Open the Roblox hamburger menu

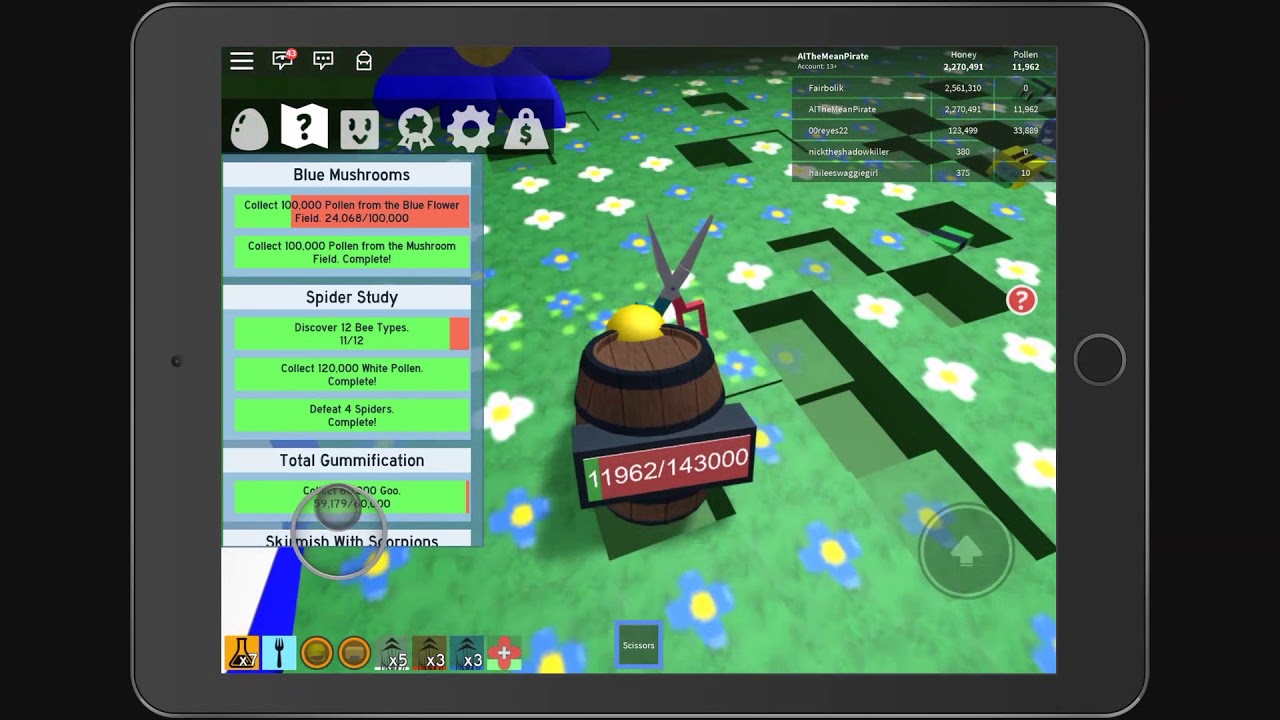coord(241,61)
